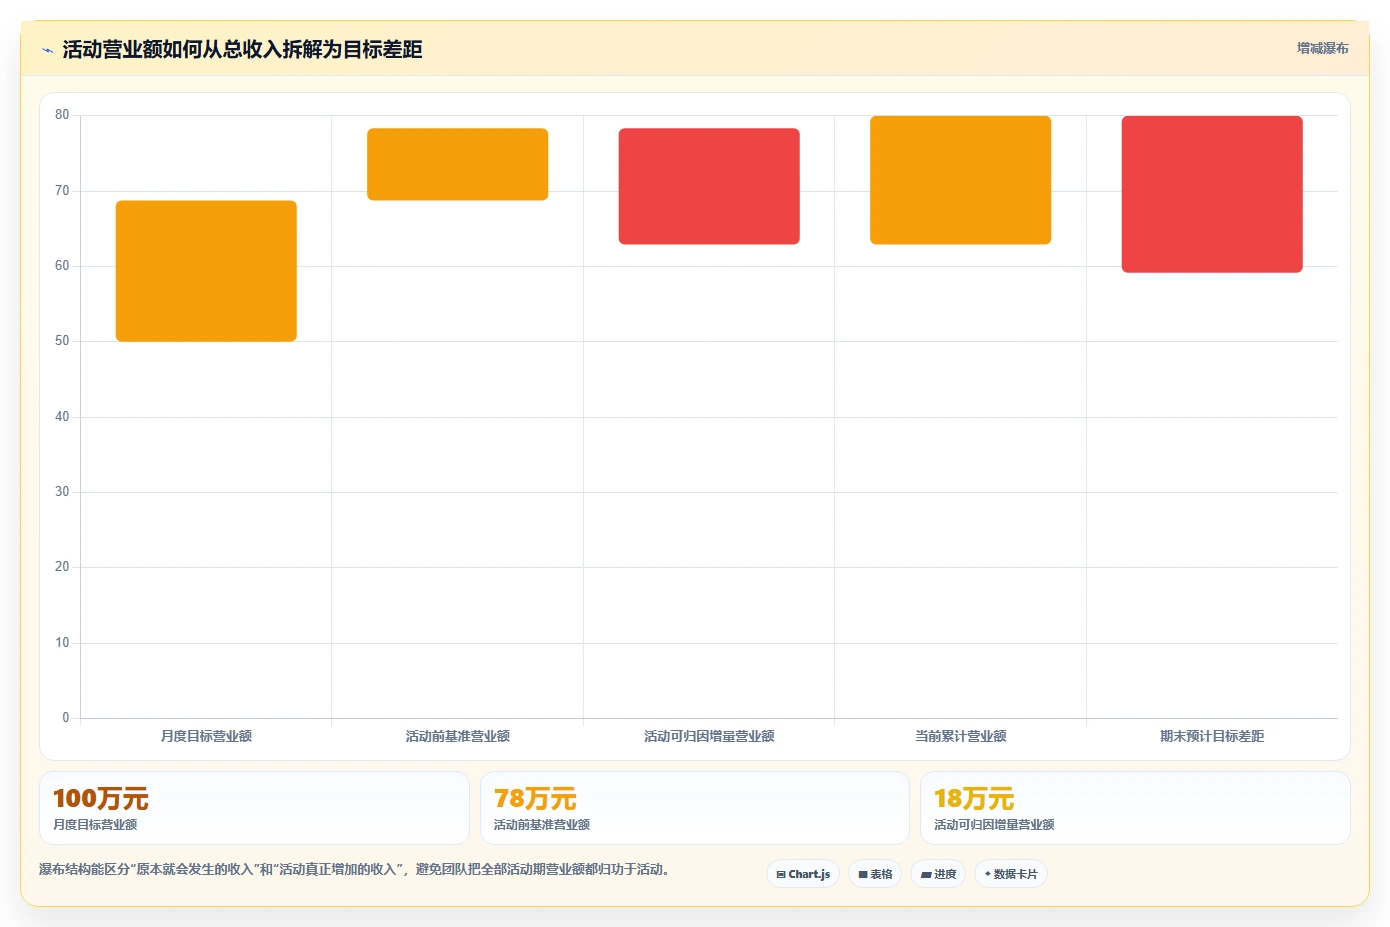The width and height of the screenshot is (1390, 927).
Task: Click the 78万元 活动前基准营业额 data card
Action: (695, 808)
